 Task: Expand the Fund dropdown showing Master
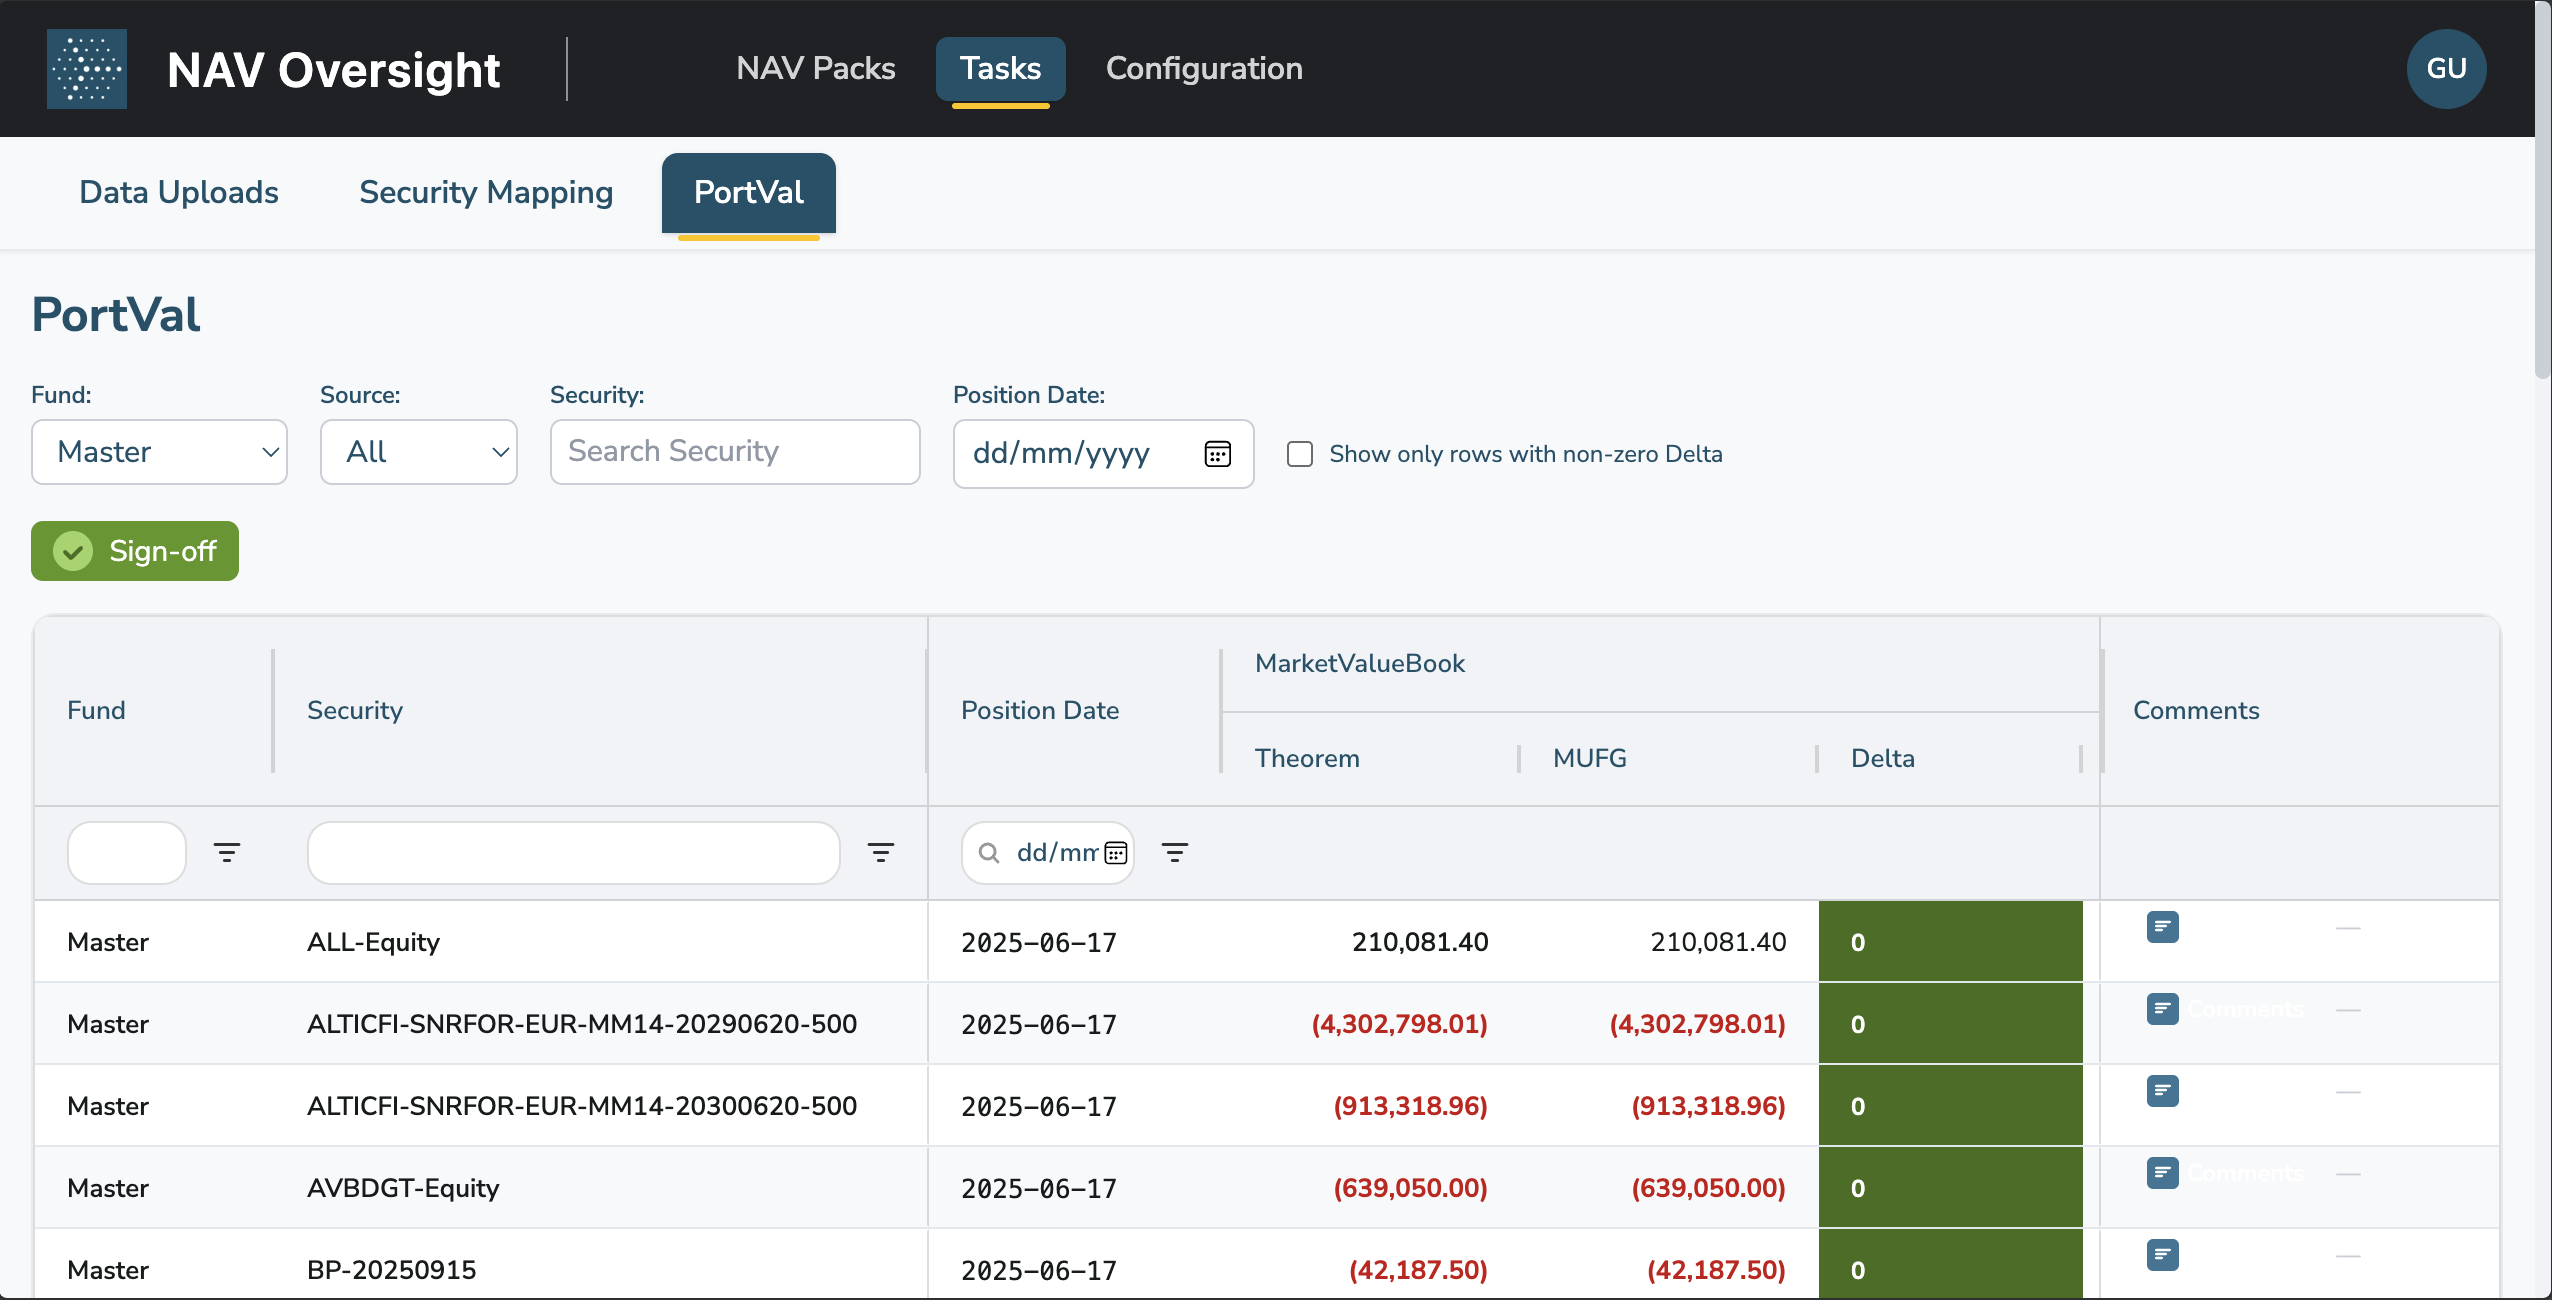pyautogui.click(x=160, y=452)
